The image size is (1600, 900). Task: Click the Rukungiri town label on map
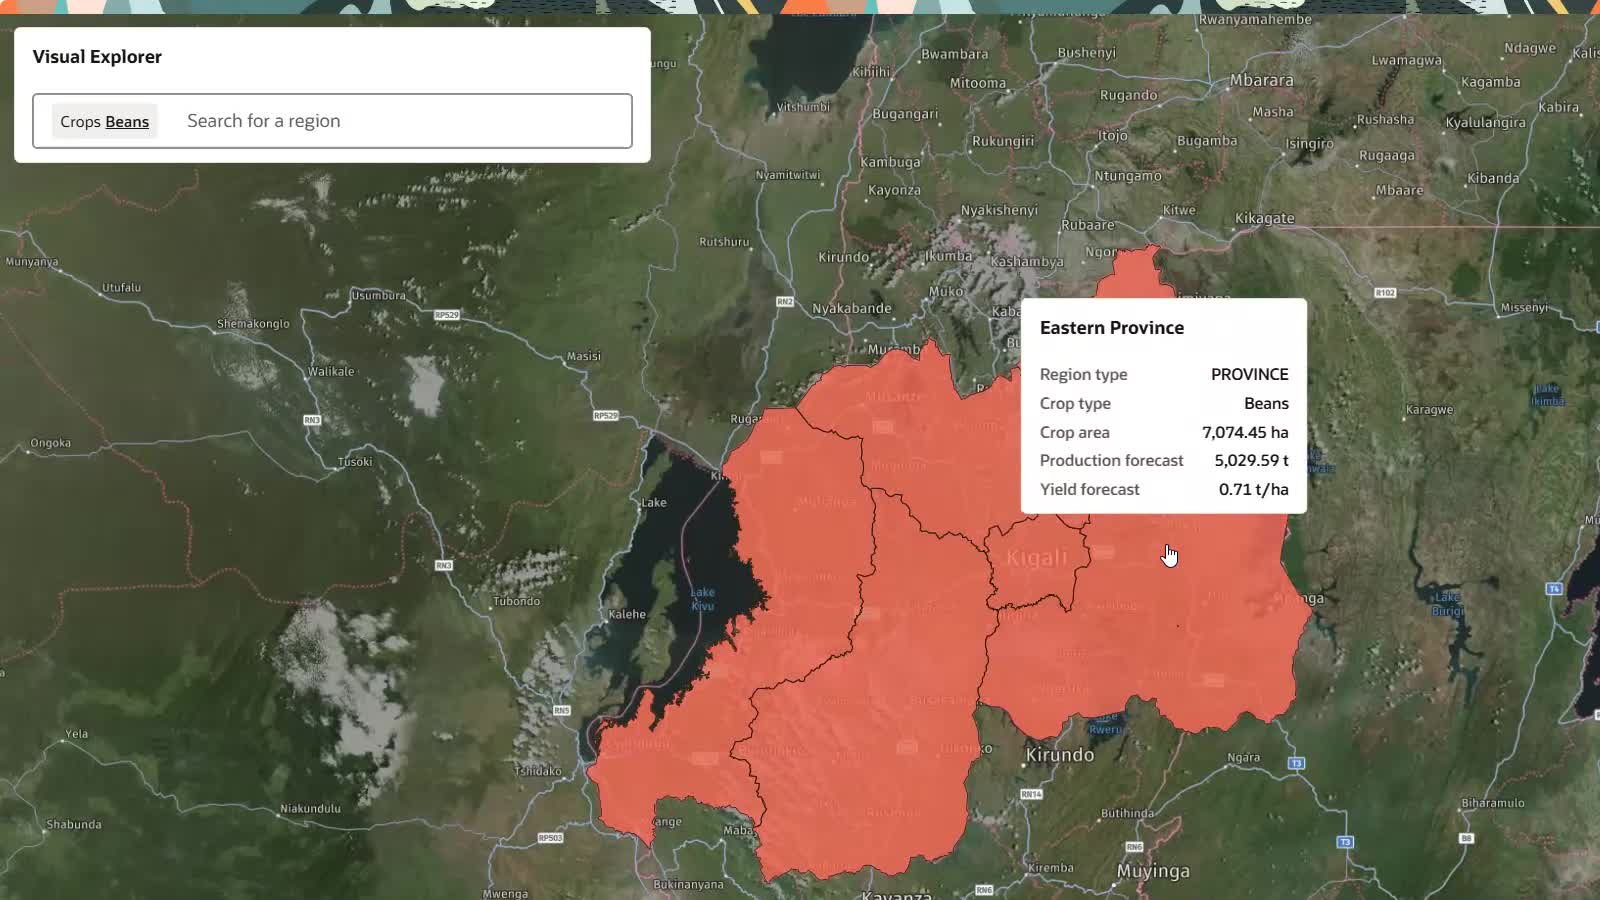(1003, 141)
